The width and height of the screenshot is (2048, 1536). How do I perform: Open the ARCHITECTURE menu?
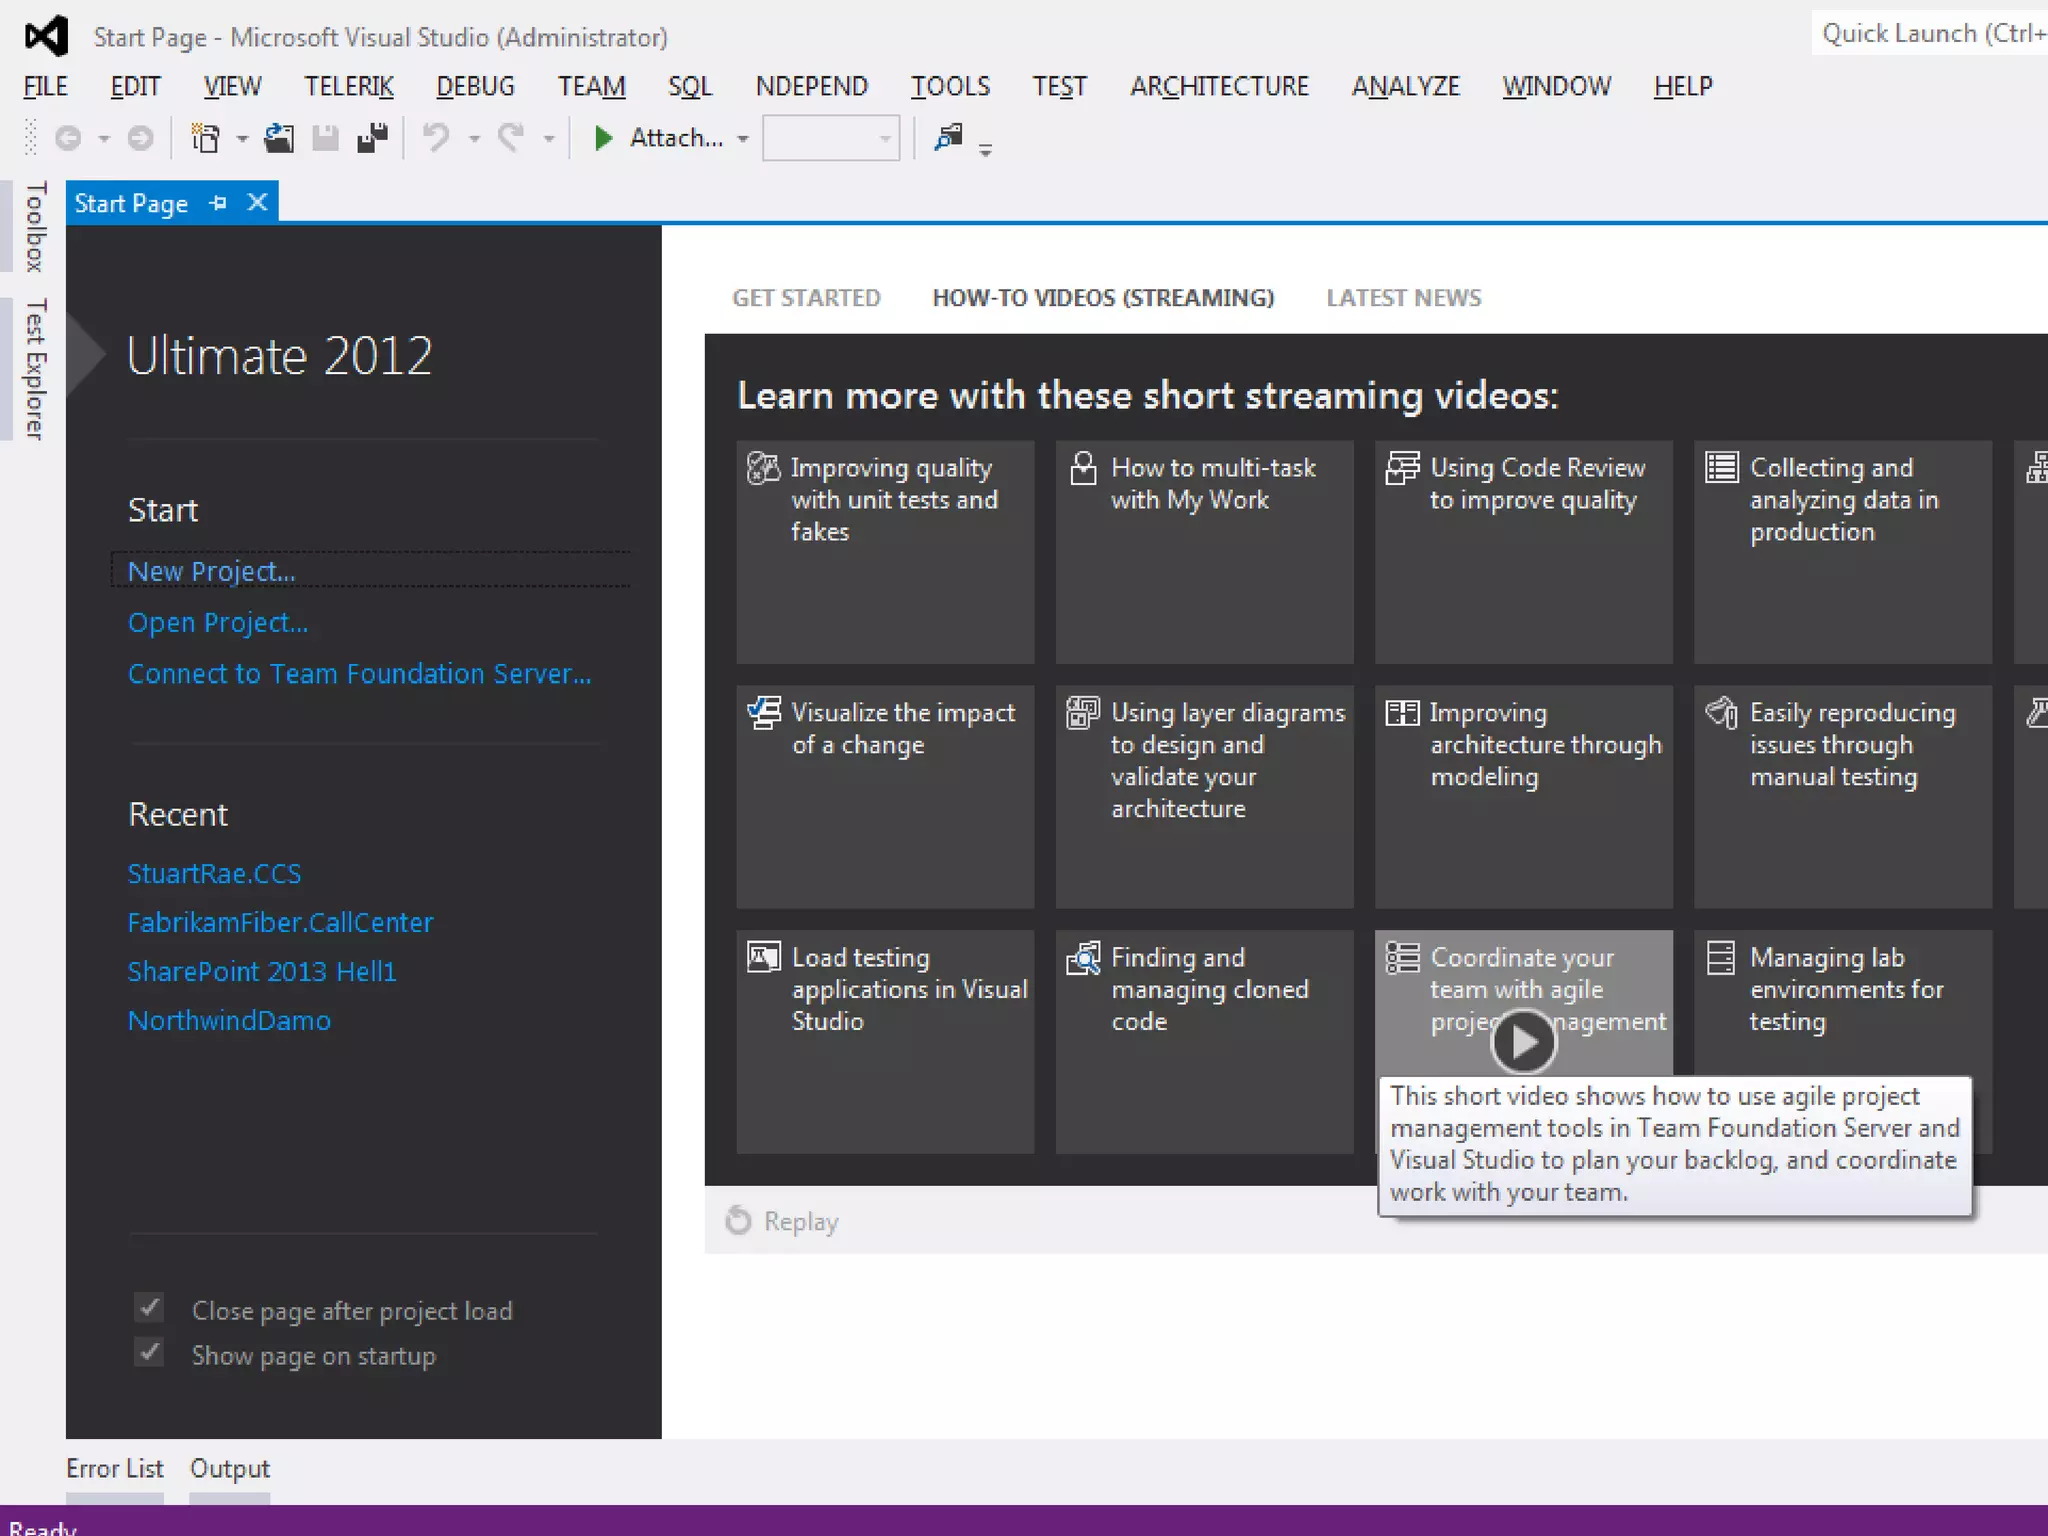pos(1218,86)
